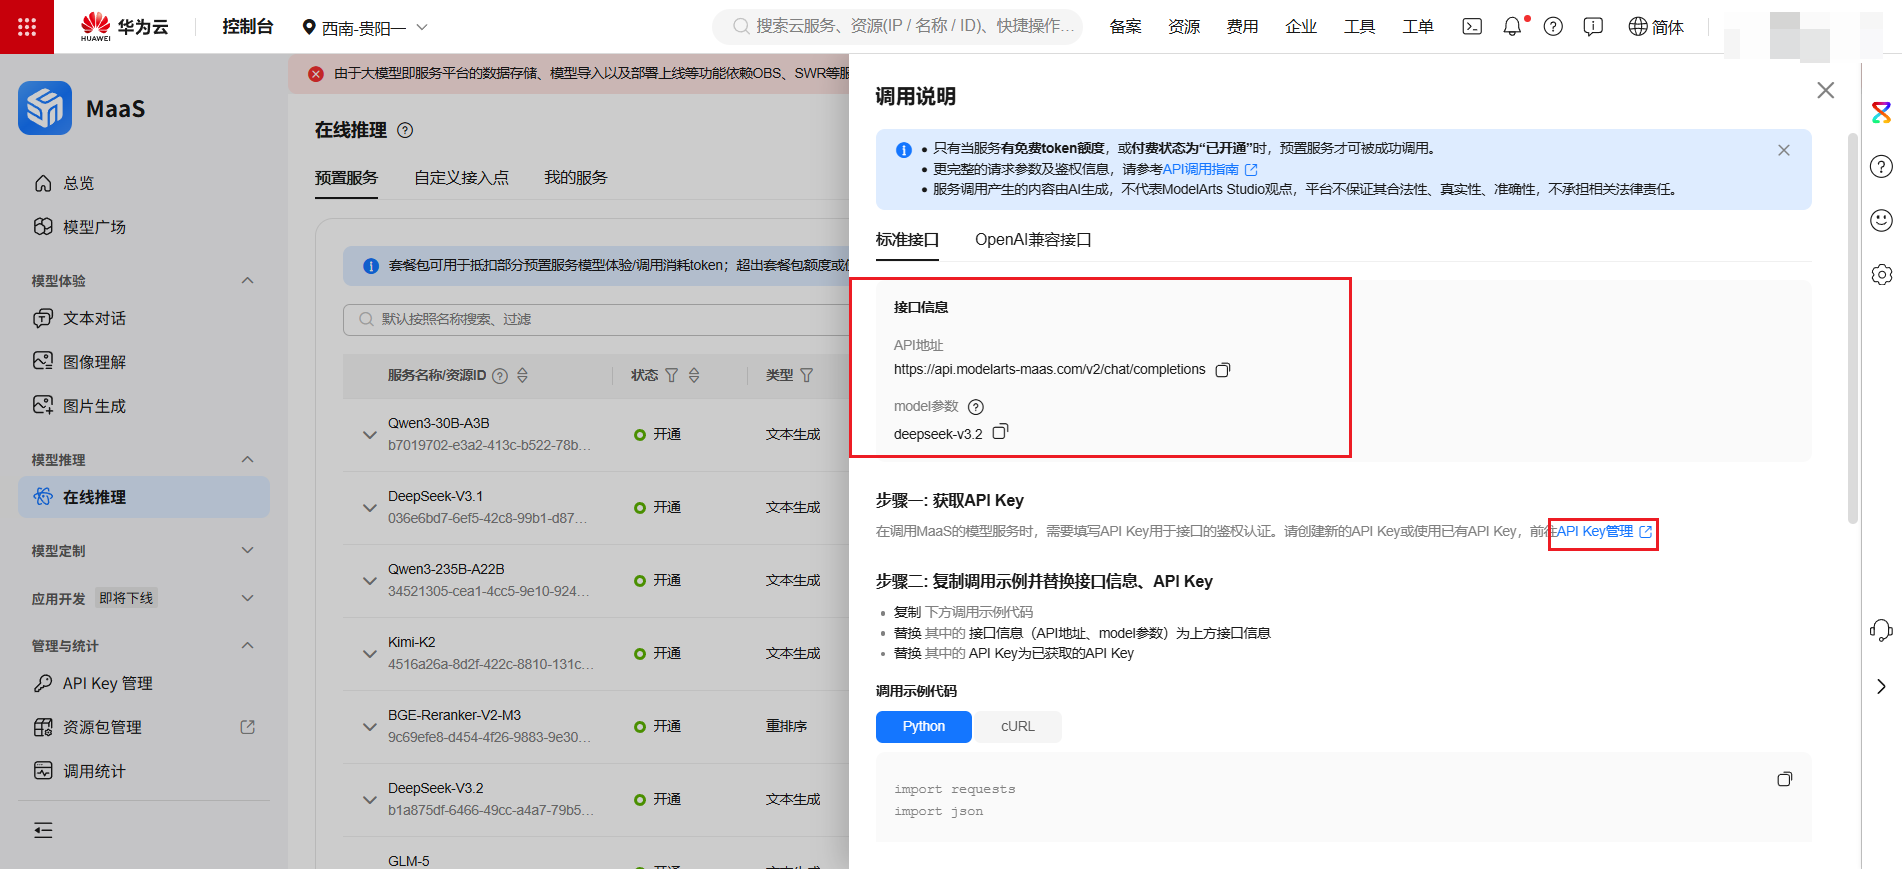Expand the 应用开发 section

(248, 598)
